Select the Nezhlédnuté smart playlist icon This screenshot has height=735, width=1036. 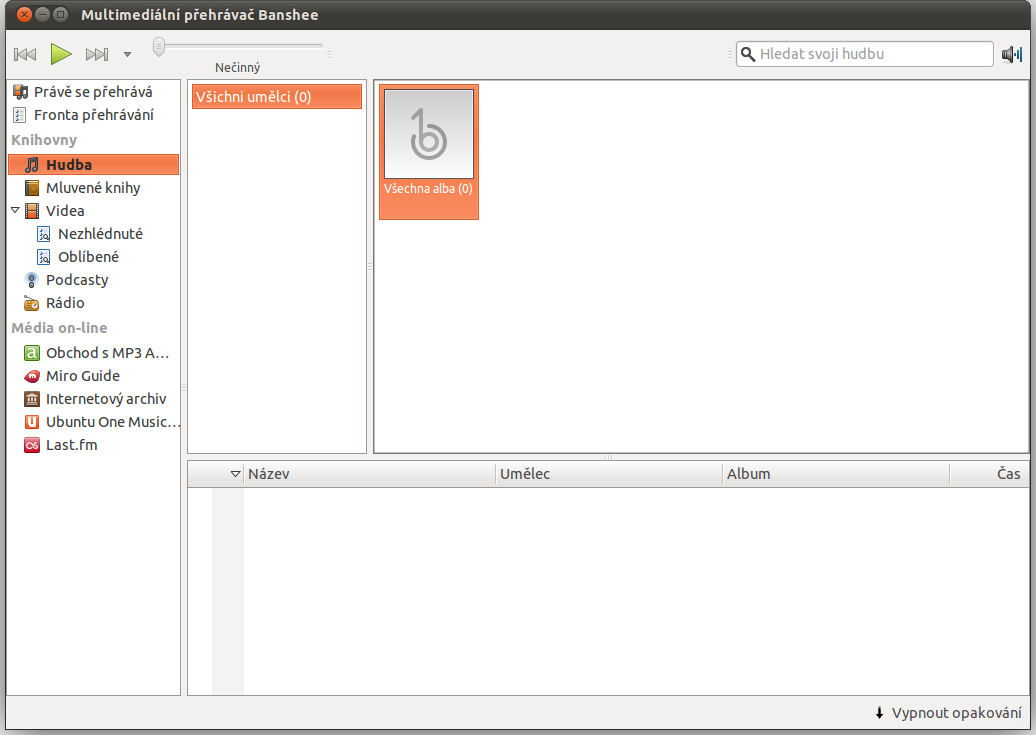tap(44, 234)
